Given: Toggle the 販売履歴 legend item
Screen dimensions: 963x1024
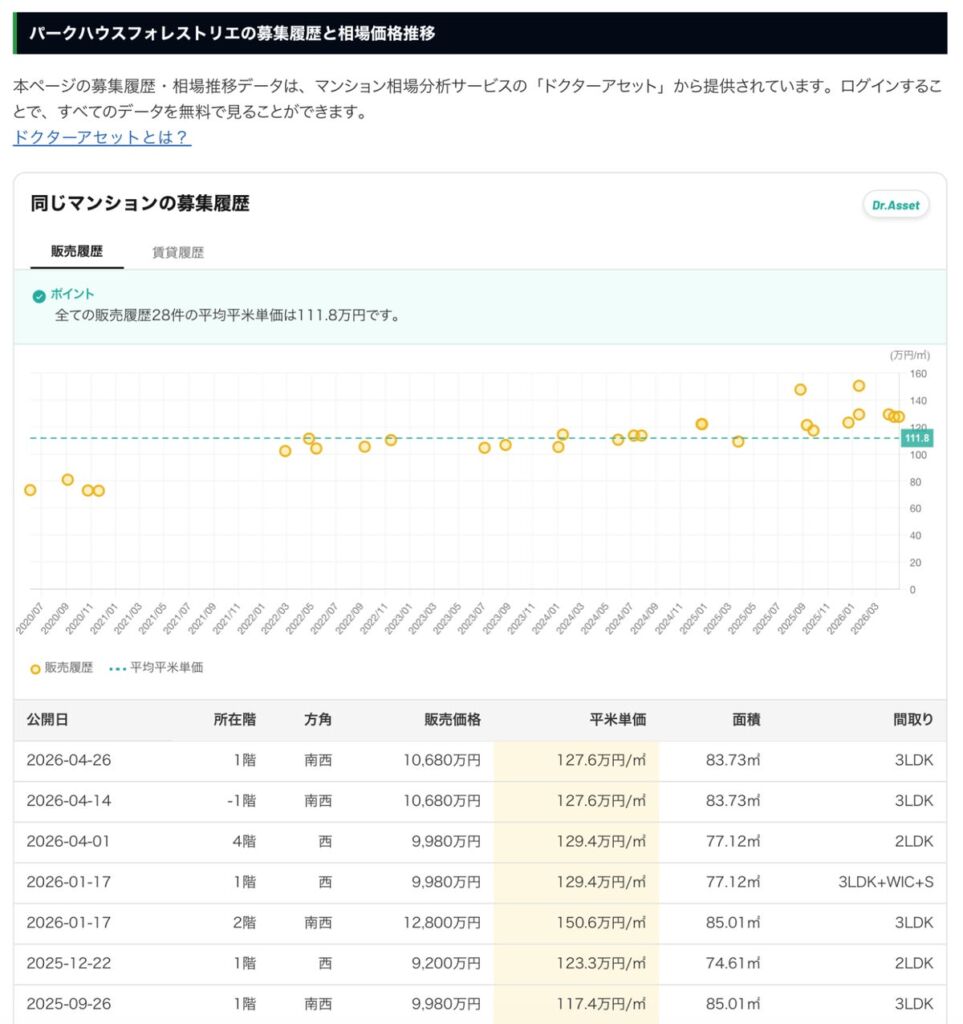Looking at the screenshot, I should coord(62,667).
